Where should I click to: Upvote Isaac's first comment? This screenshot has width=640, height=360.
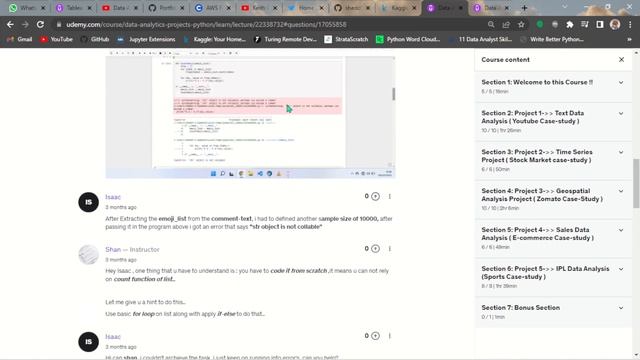pyautogui.click(x=375, y=197)
